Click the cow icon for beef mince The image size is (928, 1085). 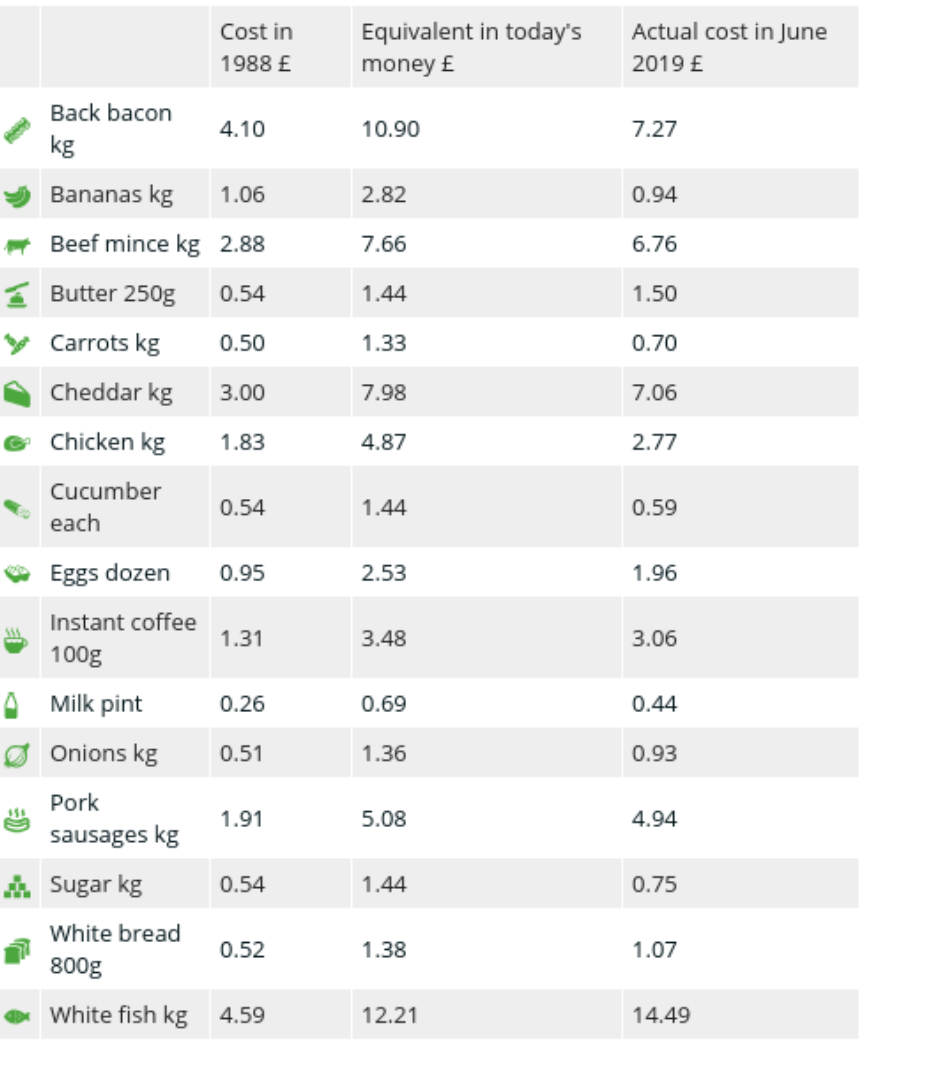(17, 245)
